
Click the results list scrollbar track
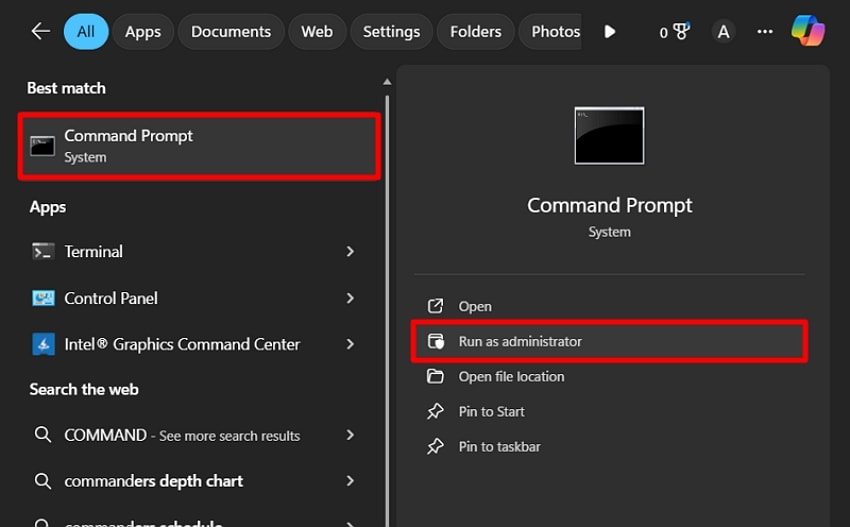387,309
